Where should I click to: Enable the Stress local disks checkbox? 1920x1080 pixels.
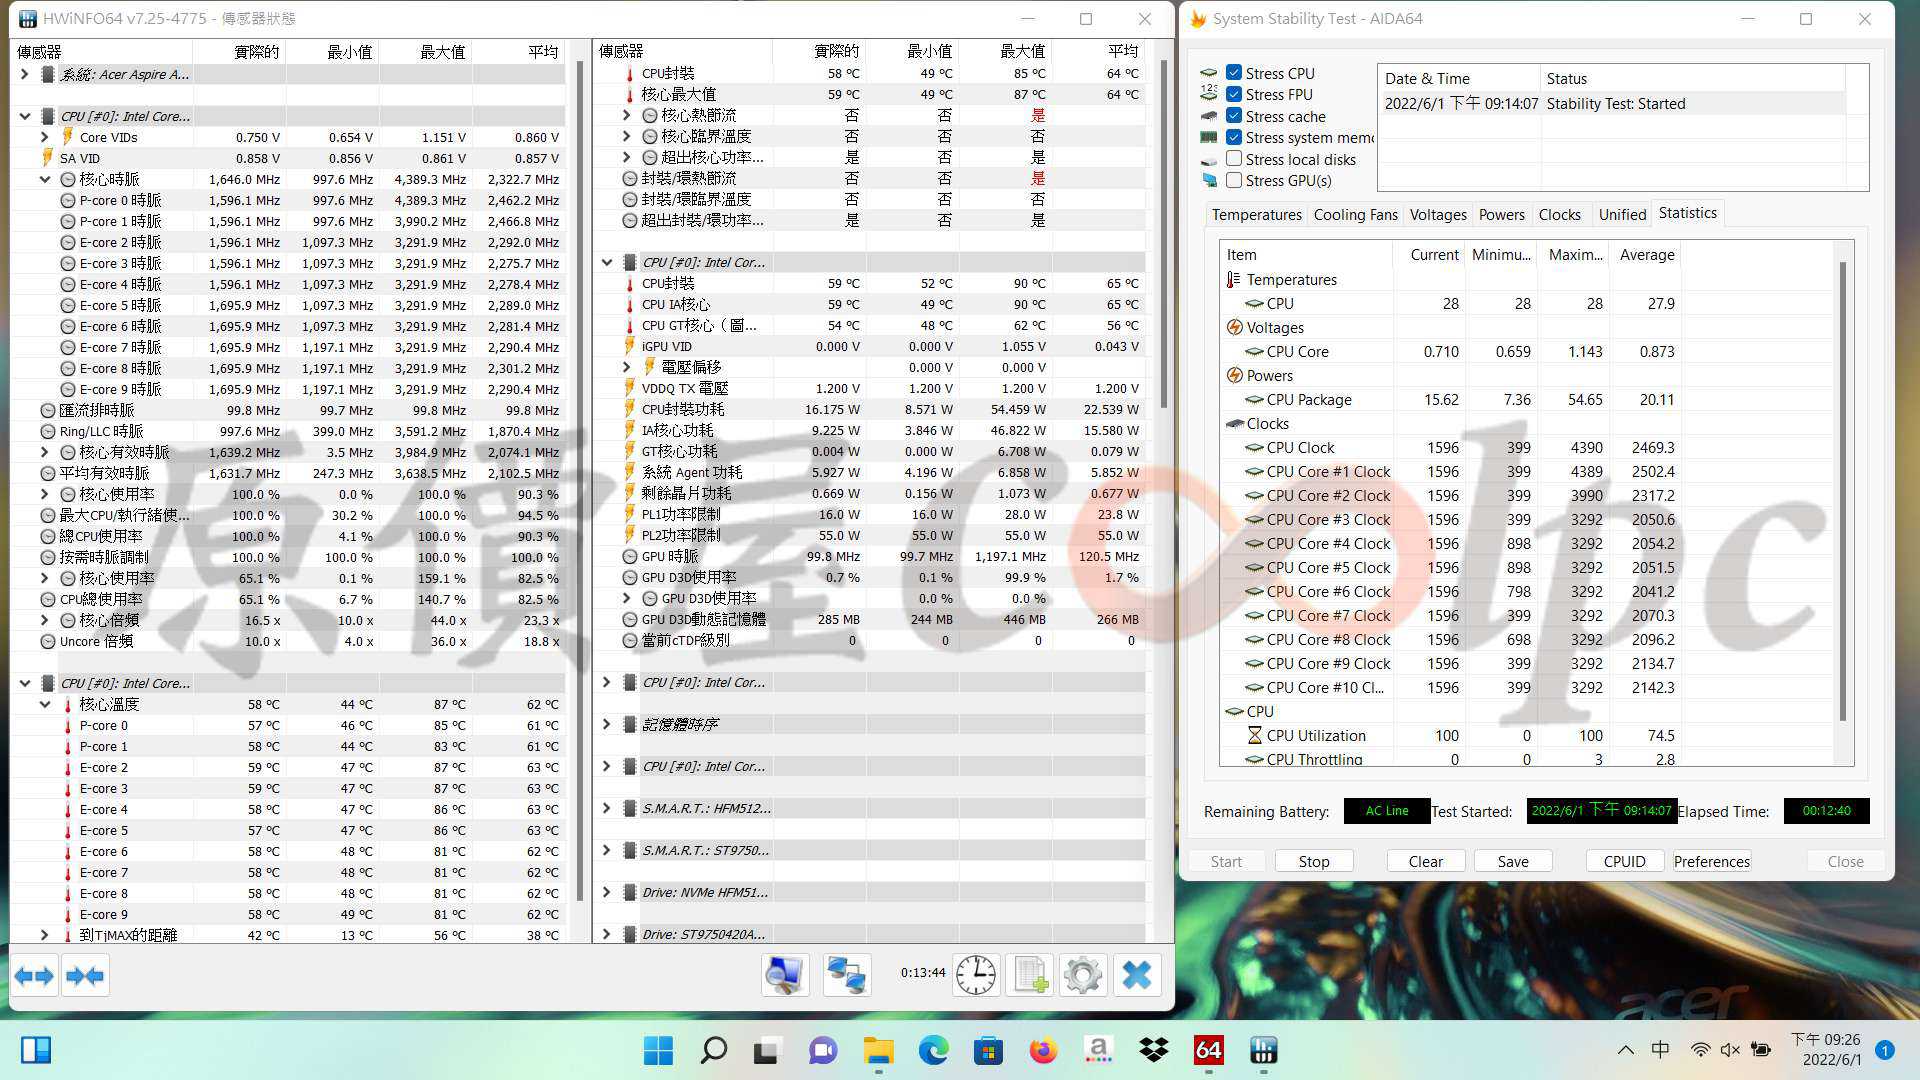click(x=1234, y=159)
